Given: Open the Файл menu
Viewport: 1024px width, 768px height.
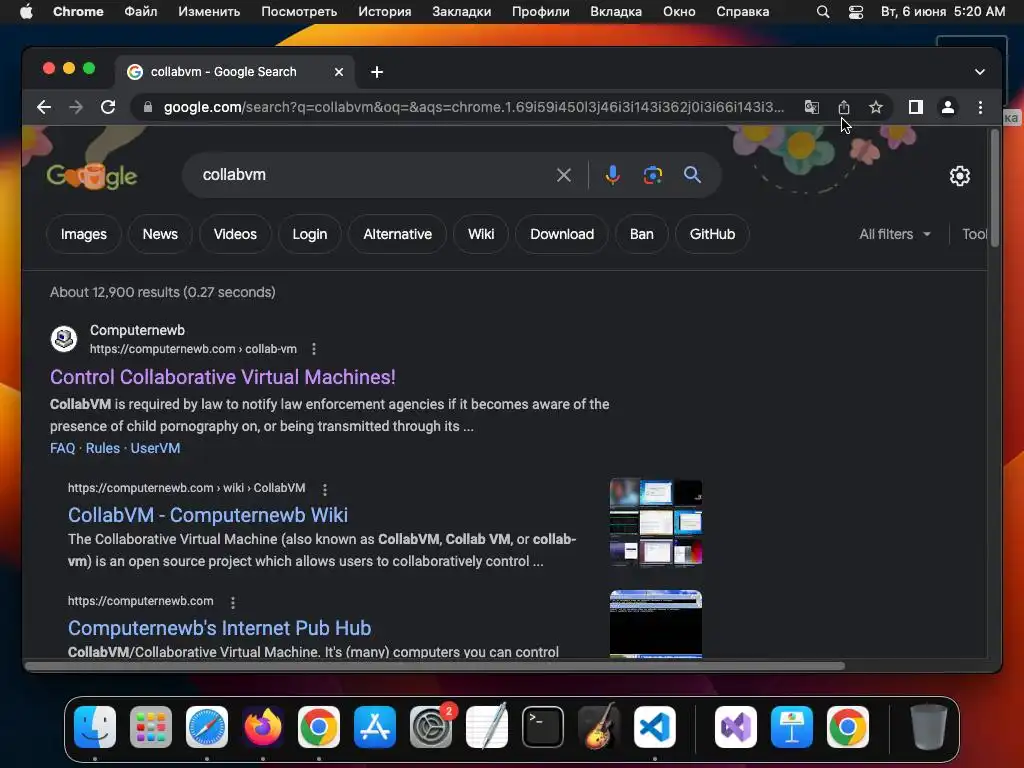Looking at the screenshot, I should pos(140,12).
